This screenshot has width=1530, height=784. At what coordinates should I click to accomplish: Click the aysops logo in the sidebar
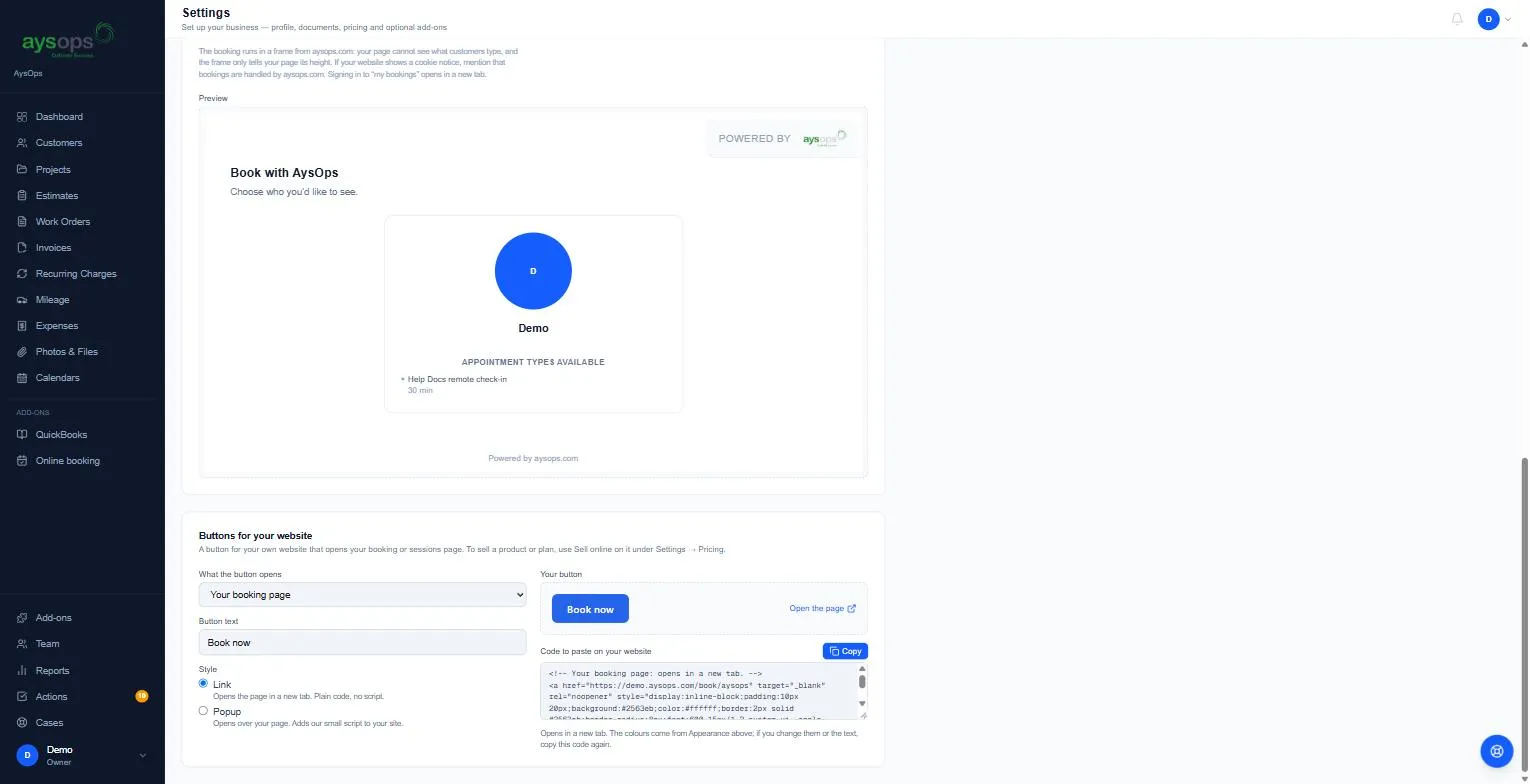point(68,41)
